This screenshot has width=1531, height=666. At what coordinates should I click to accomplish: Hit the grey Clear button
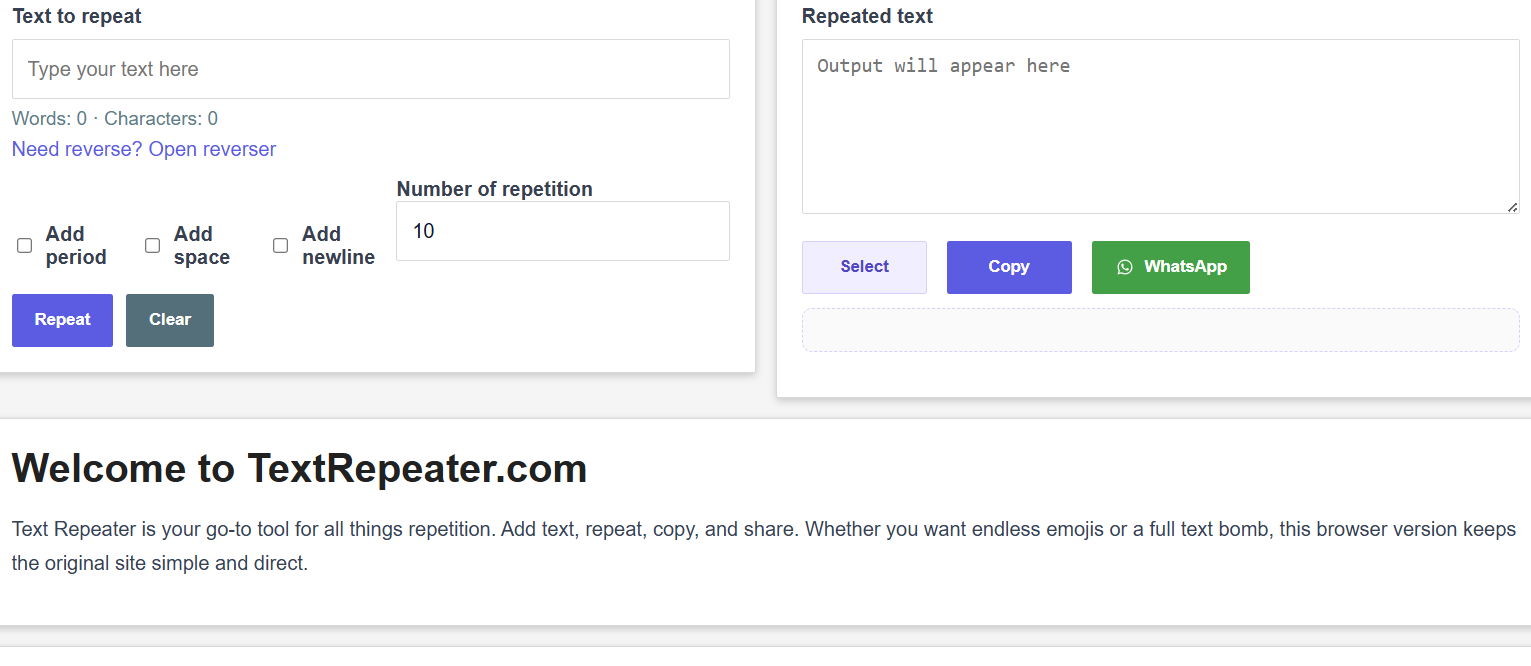170,320
